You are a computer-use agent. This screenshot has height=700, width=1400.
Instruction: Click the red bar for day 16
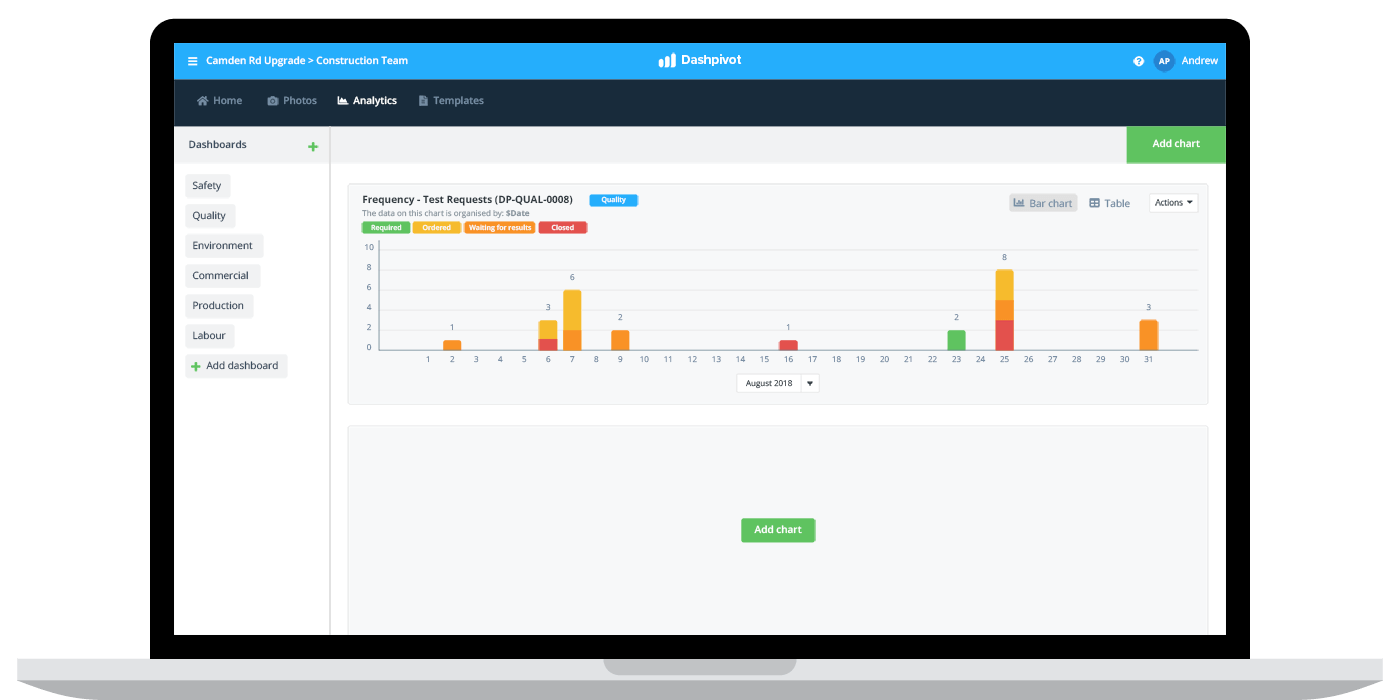coord(788,345)
